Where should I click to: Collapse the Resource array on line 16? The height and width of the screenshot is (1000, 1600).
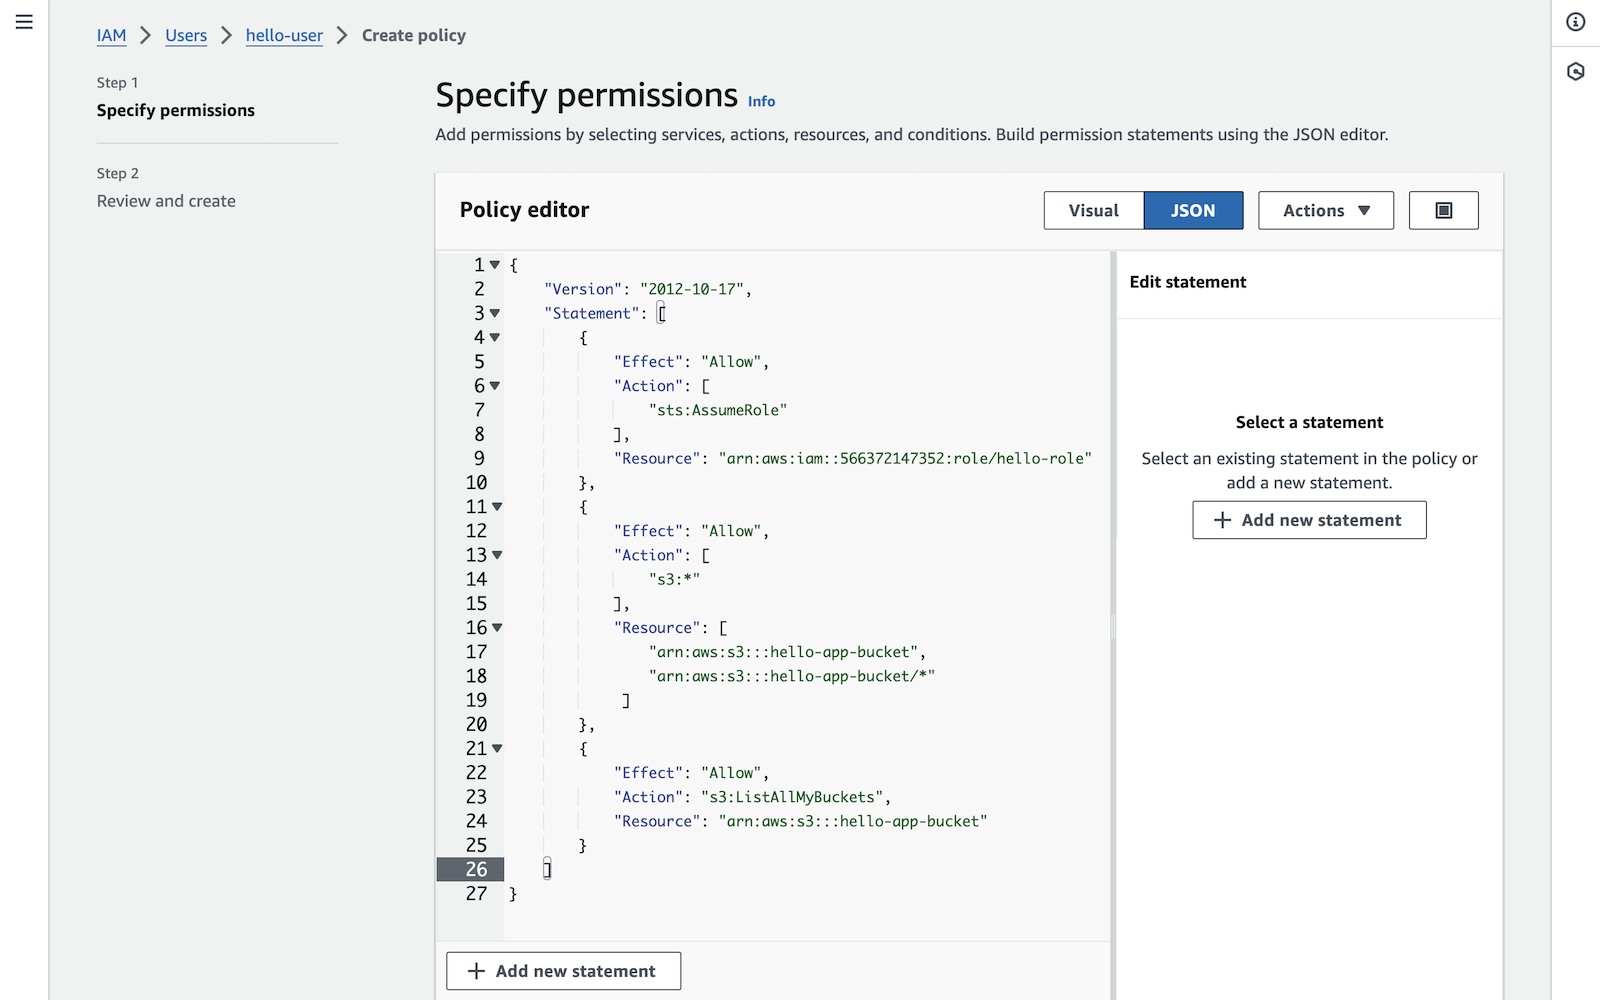(x=497, y=628)
